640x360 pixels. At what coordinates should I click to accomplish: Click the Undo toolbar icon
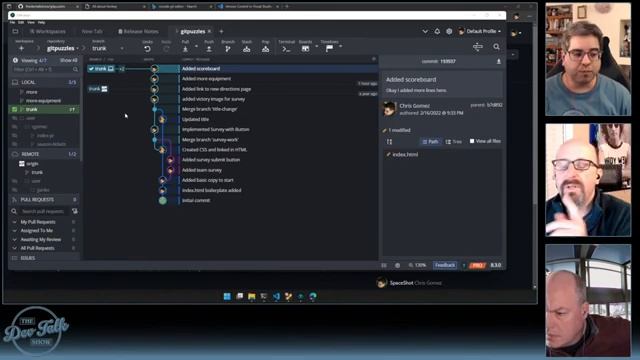click(x=147, y=49)
